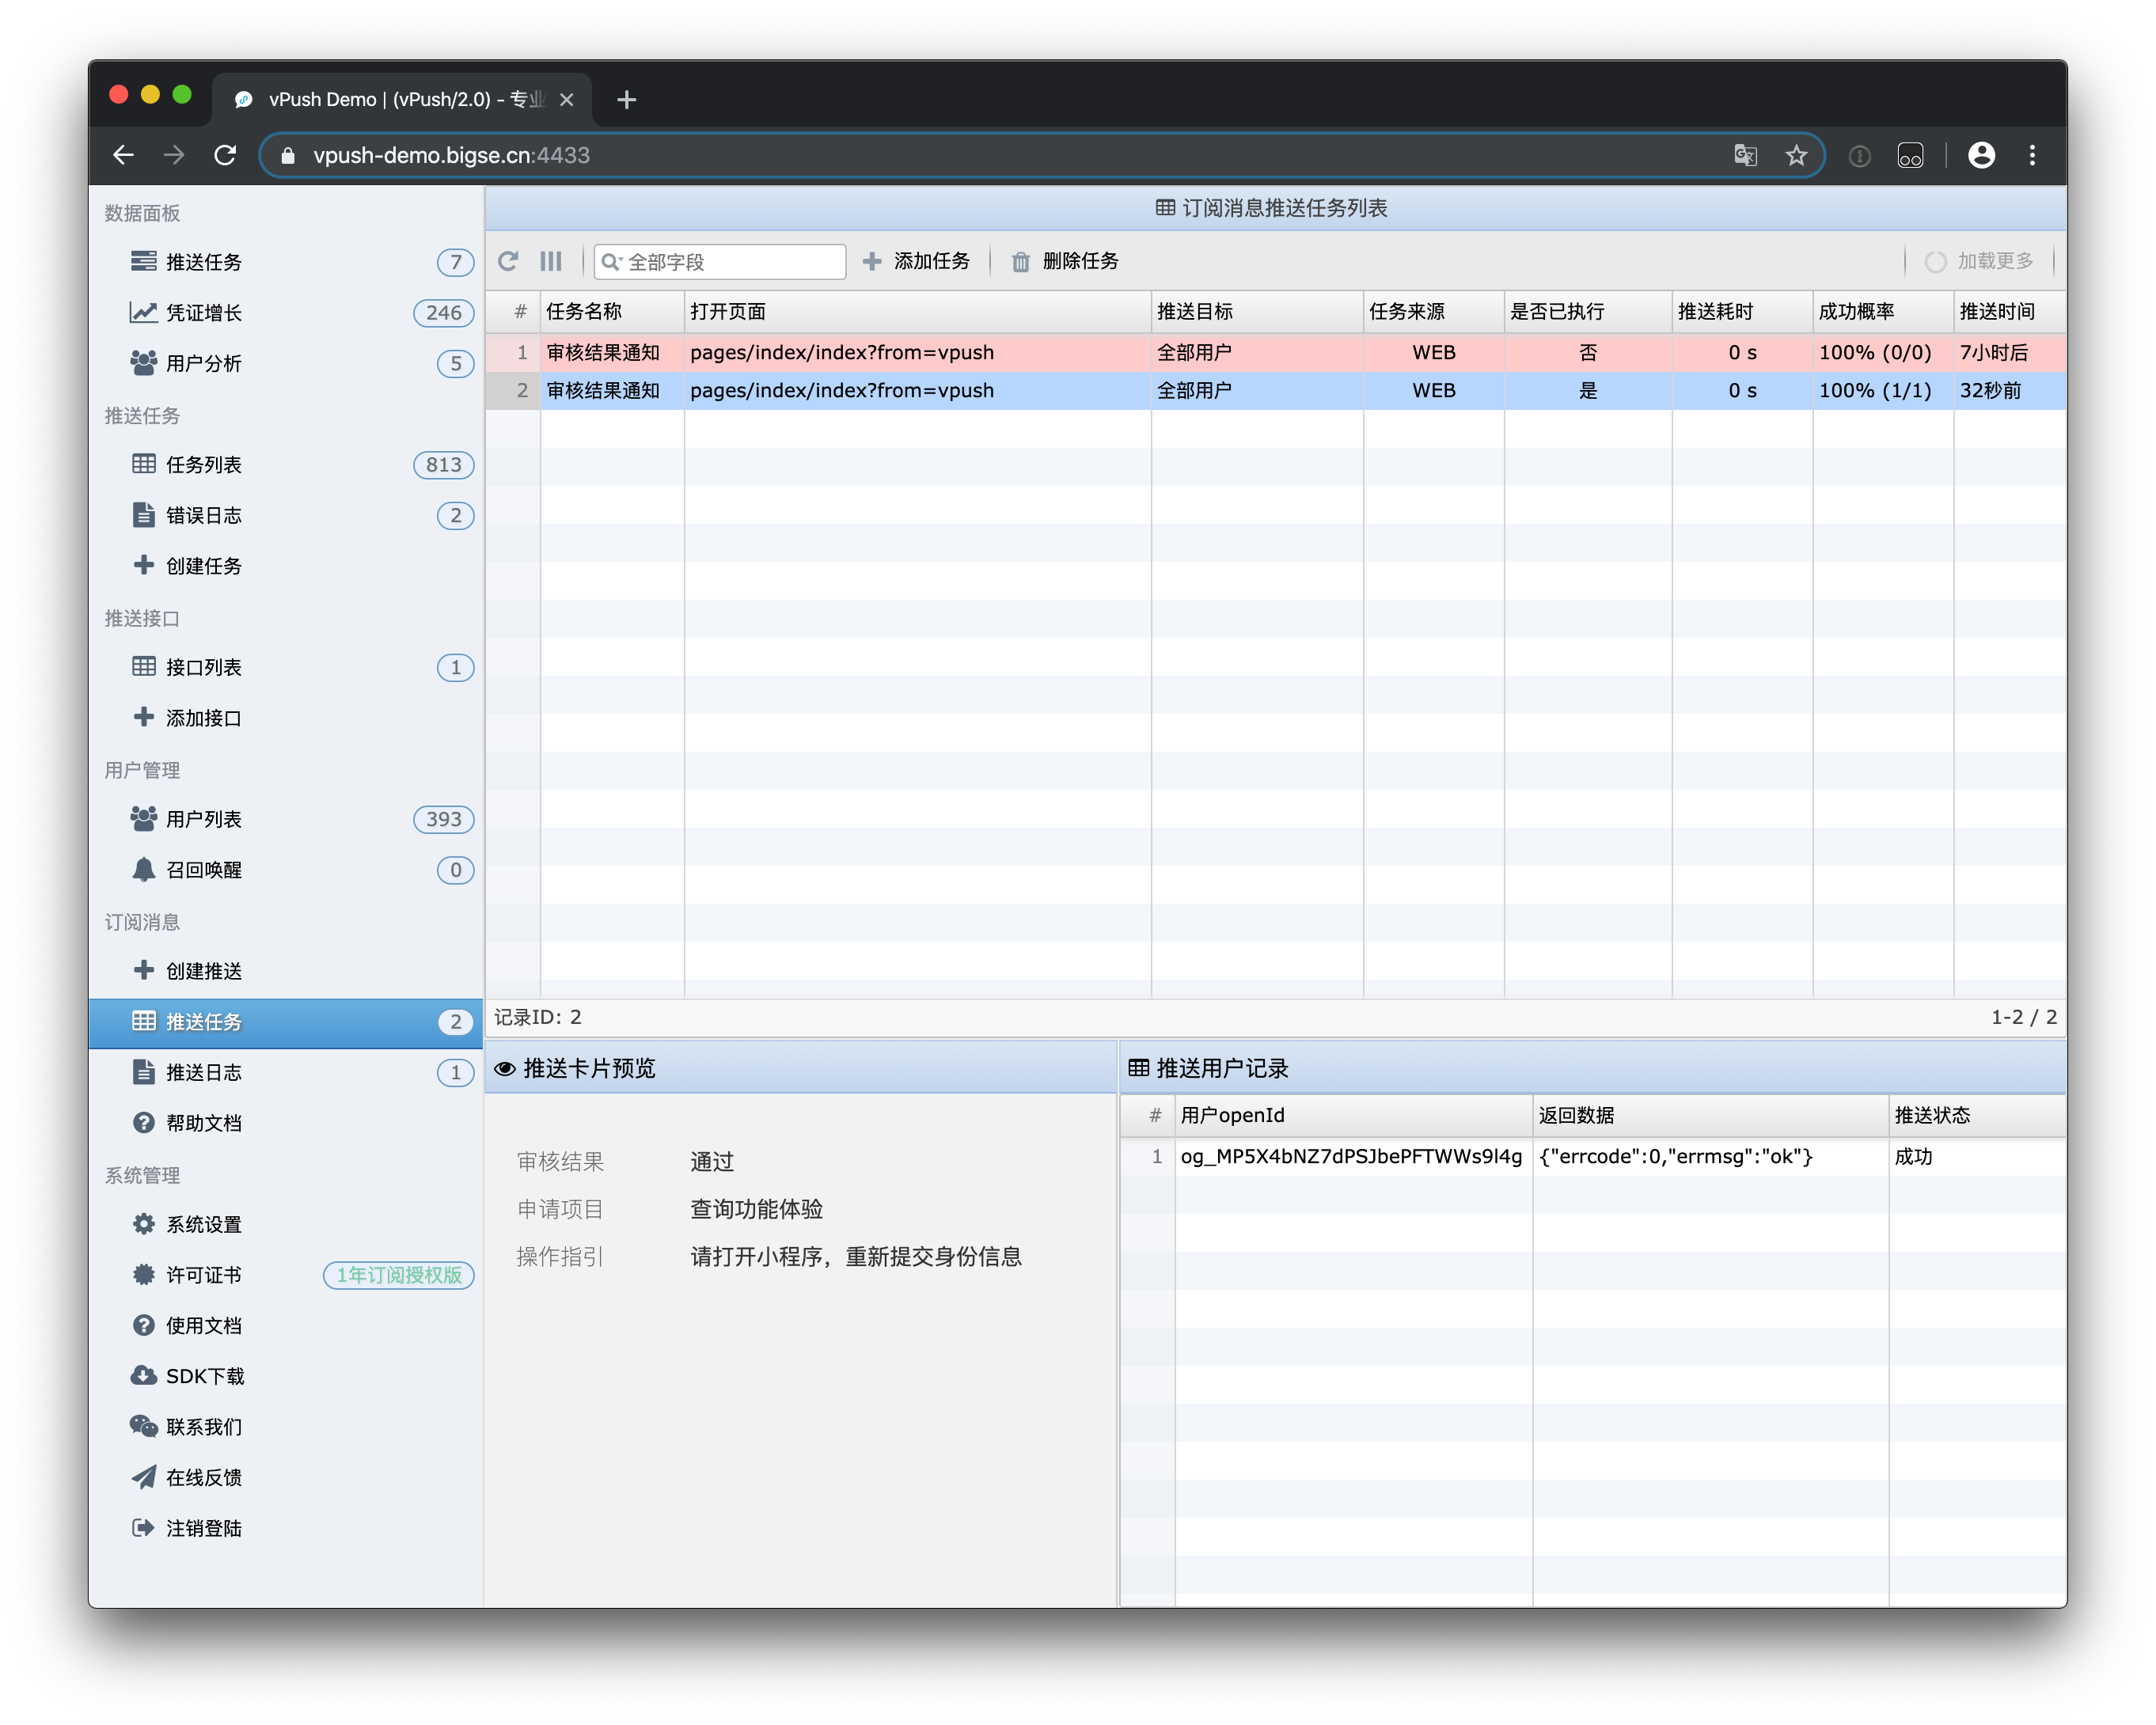This screenshot has width=2156, height=1725.
Task: Sort by the 推送目标 column header
Action: (x=1257, y=312)
